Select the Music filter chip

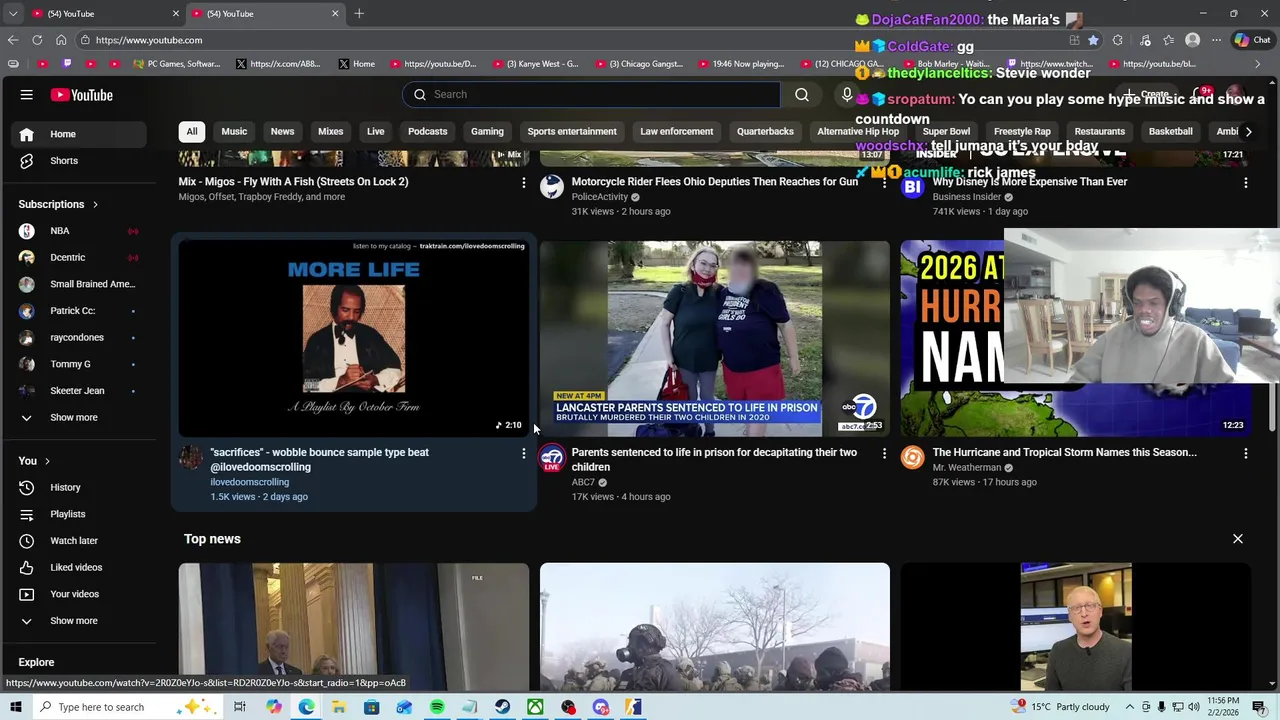(234, 131)
